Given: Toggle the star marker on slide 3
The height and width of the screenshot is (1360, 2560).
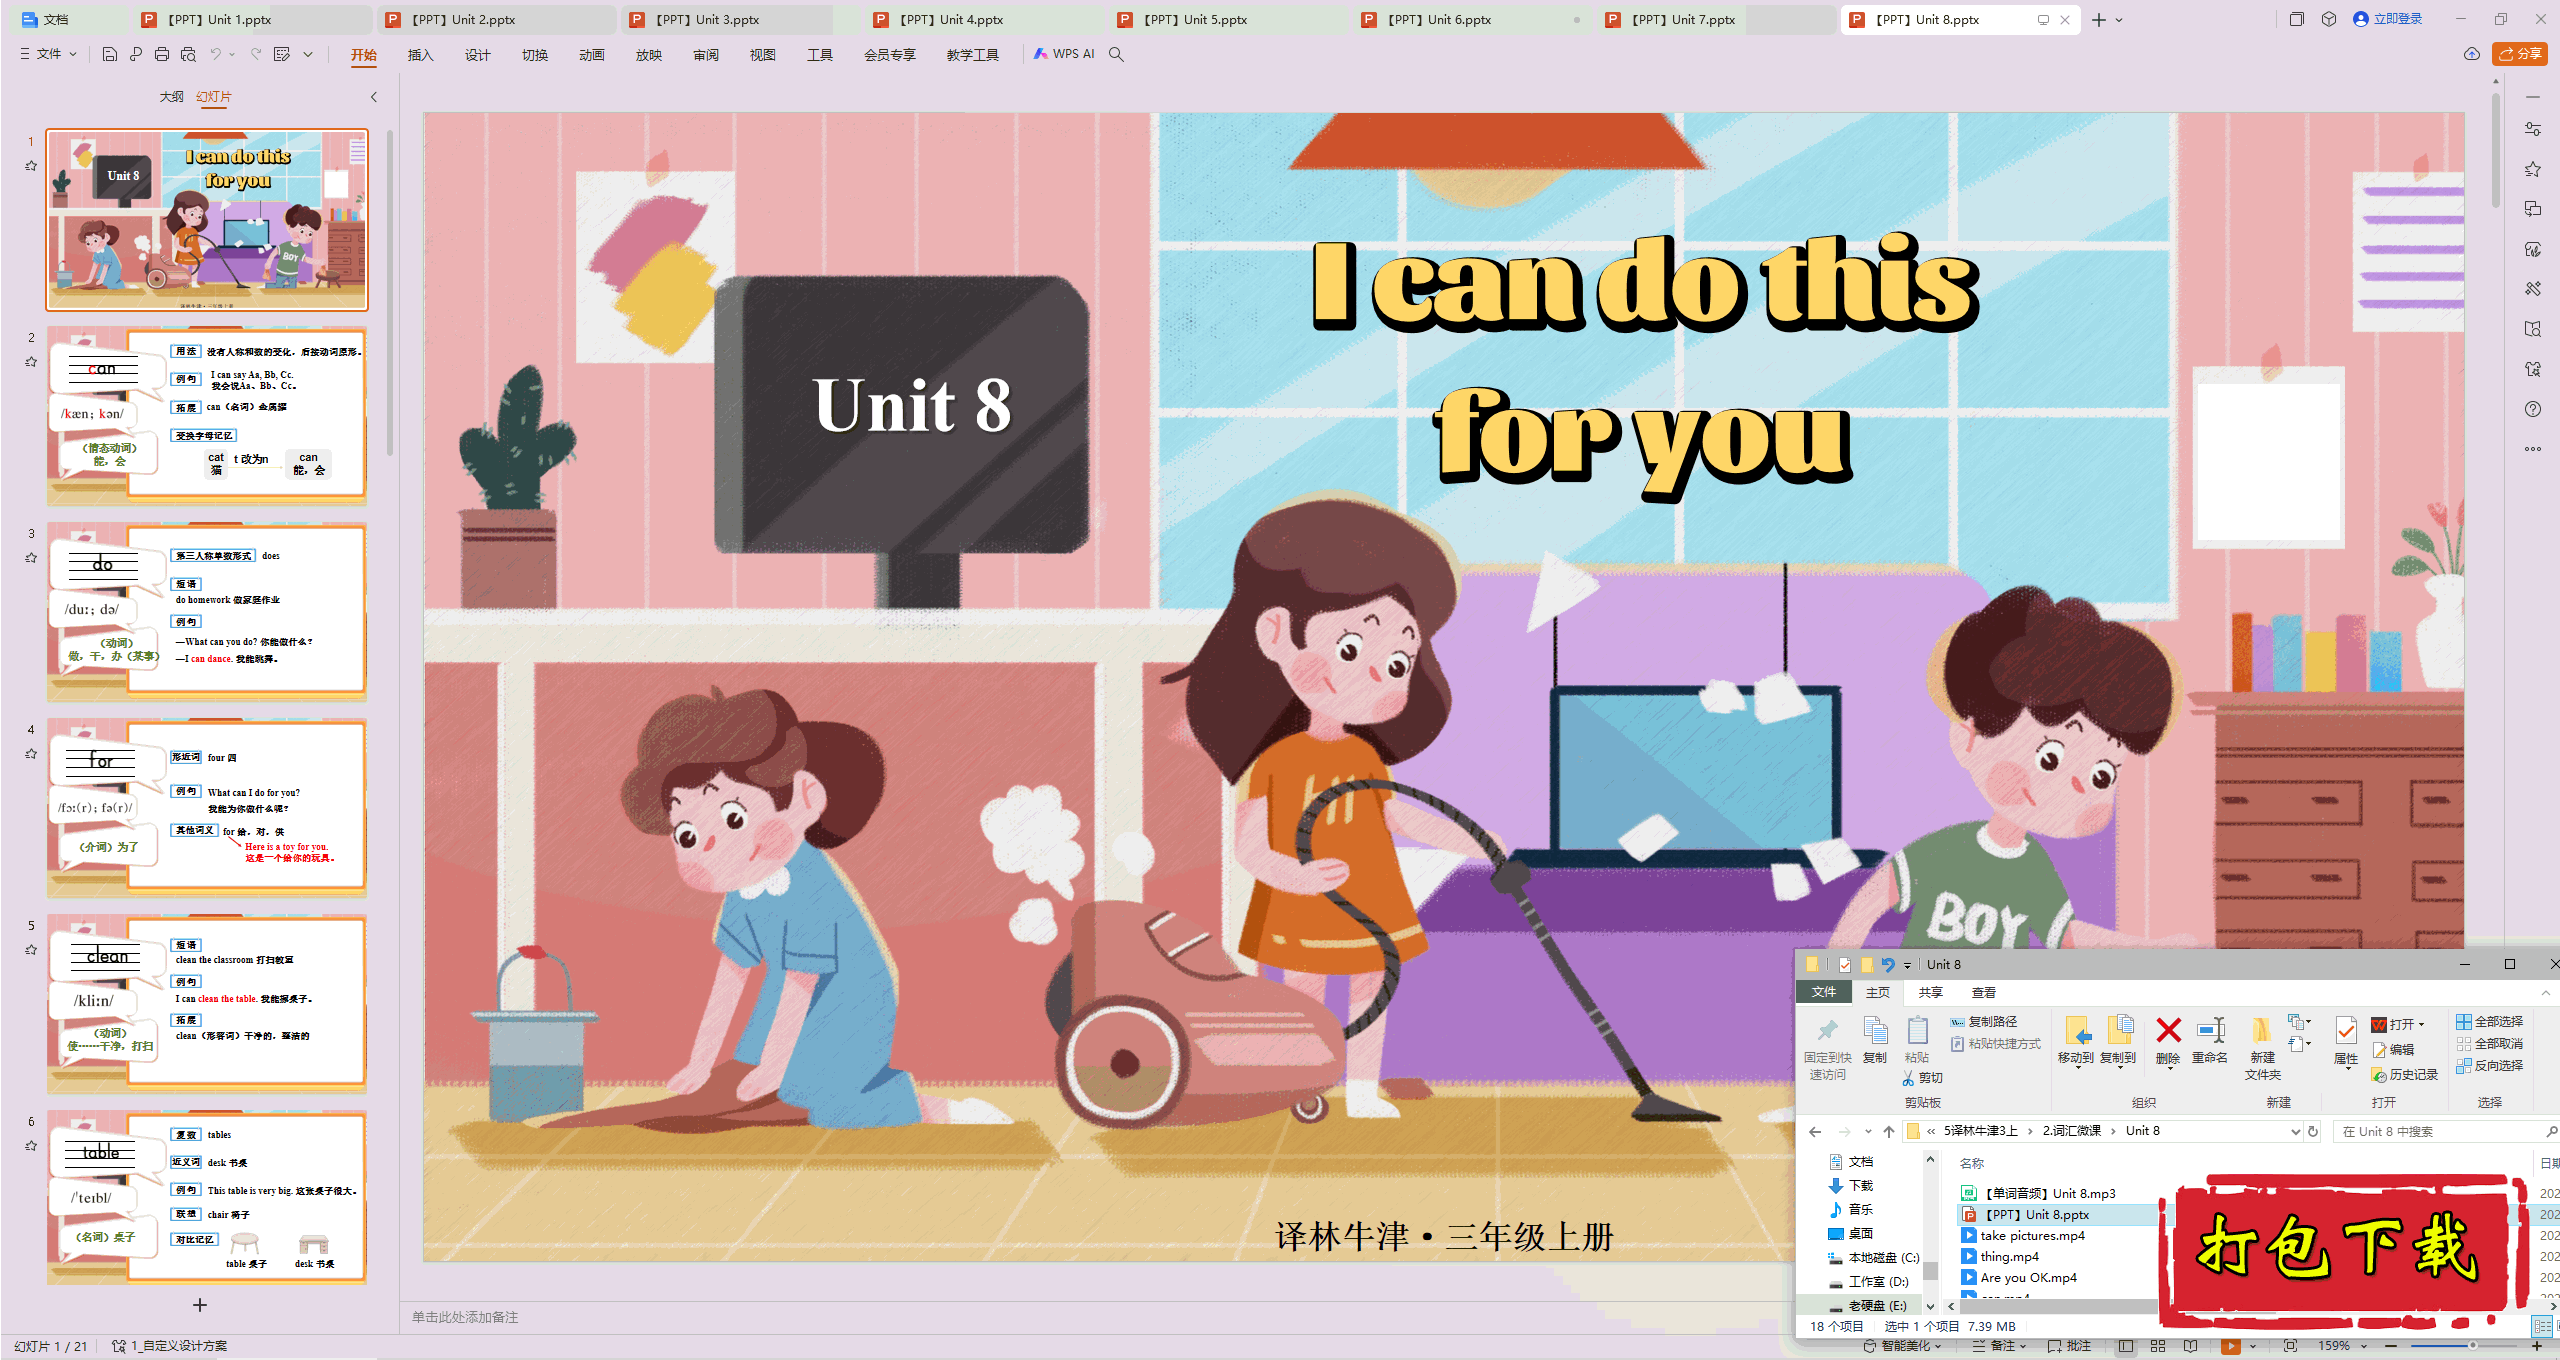Looking at the screenshot, I should point(31,558).
